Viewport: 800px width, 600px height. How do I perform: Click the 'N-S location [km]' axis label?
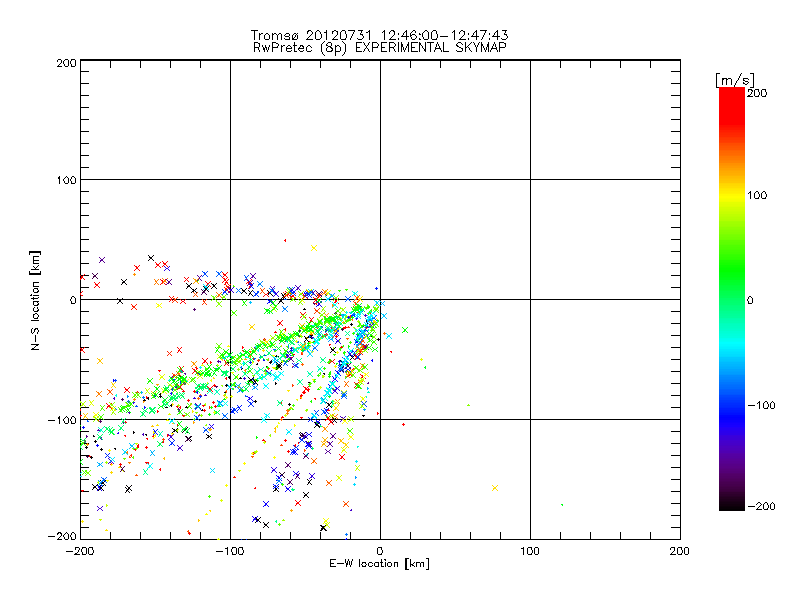pyautogui.click(x=35, y=301)
